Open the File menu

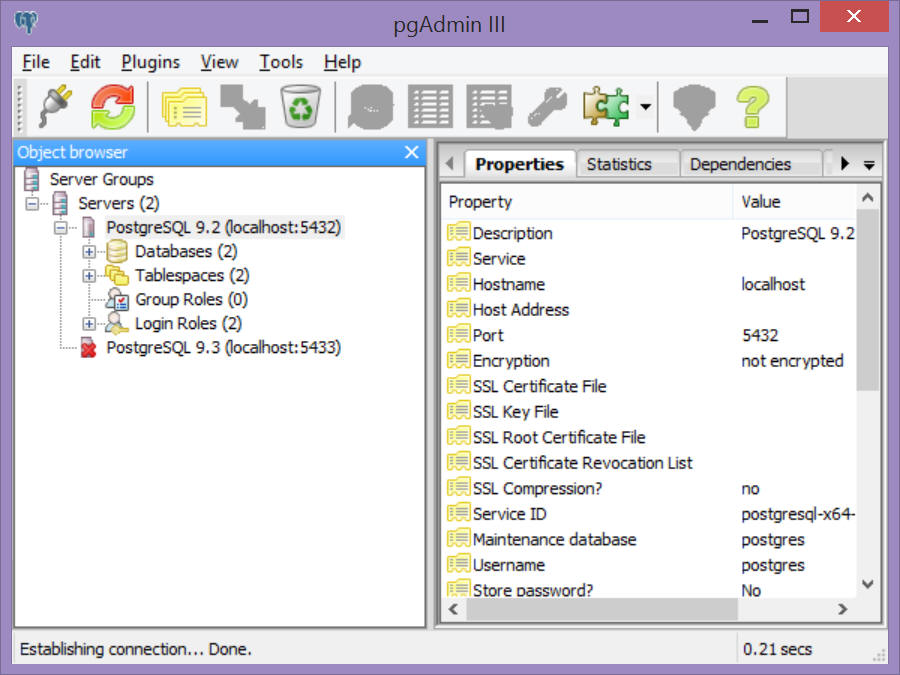coord(36,61)
